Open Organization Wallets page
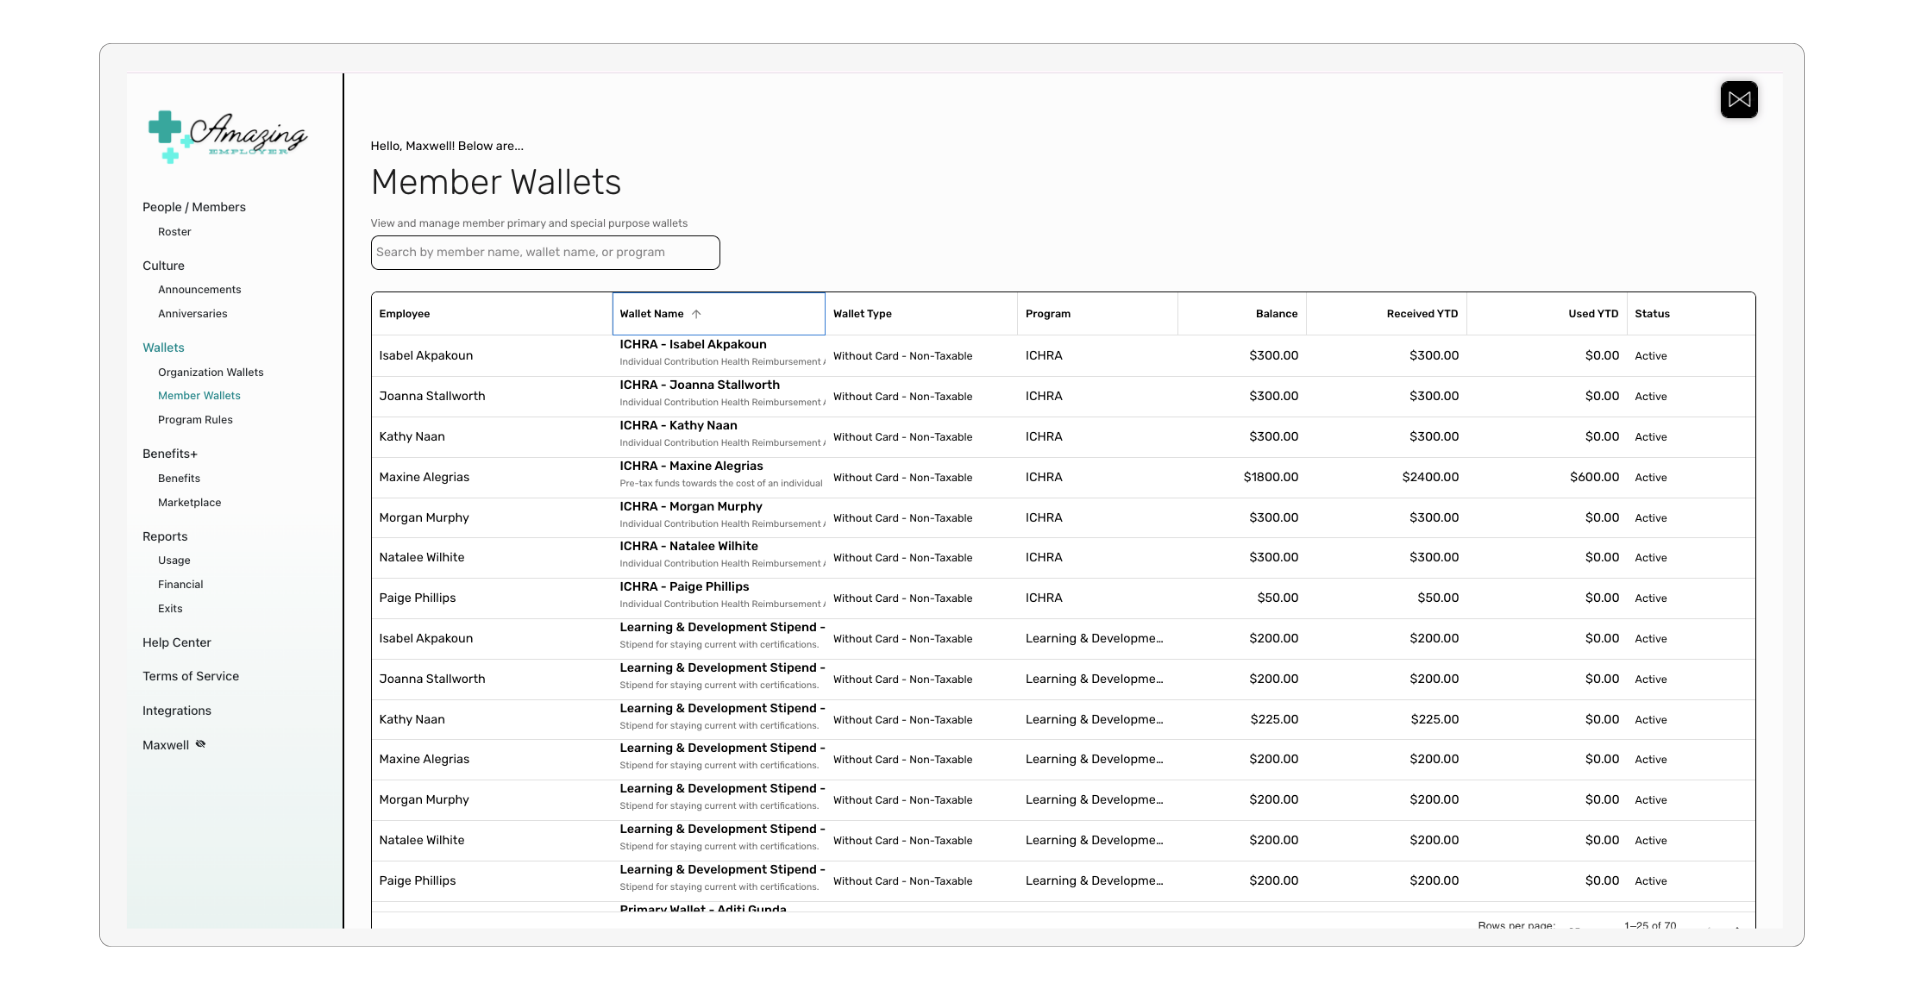The width and height of the screenshot is (1920, 990). click(210, 372)
